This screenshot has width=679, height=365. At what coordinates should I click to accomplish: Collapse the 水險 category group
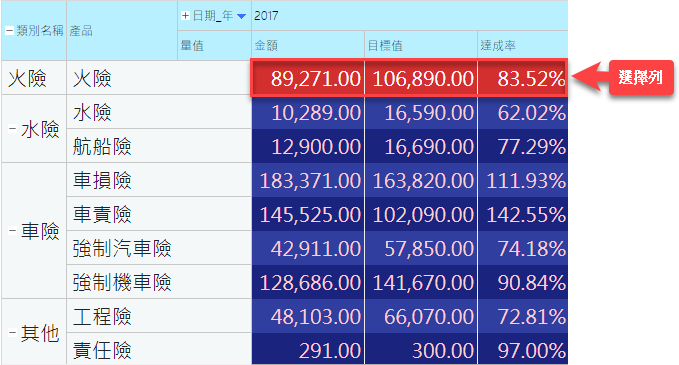point(12,129)
